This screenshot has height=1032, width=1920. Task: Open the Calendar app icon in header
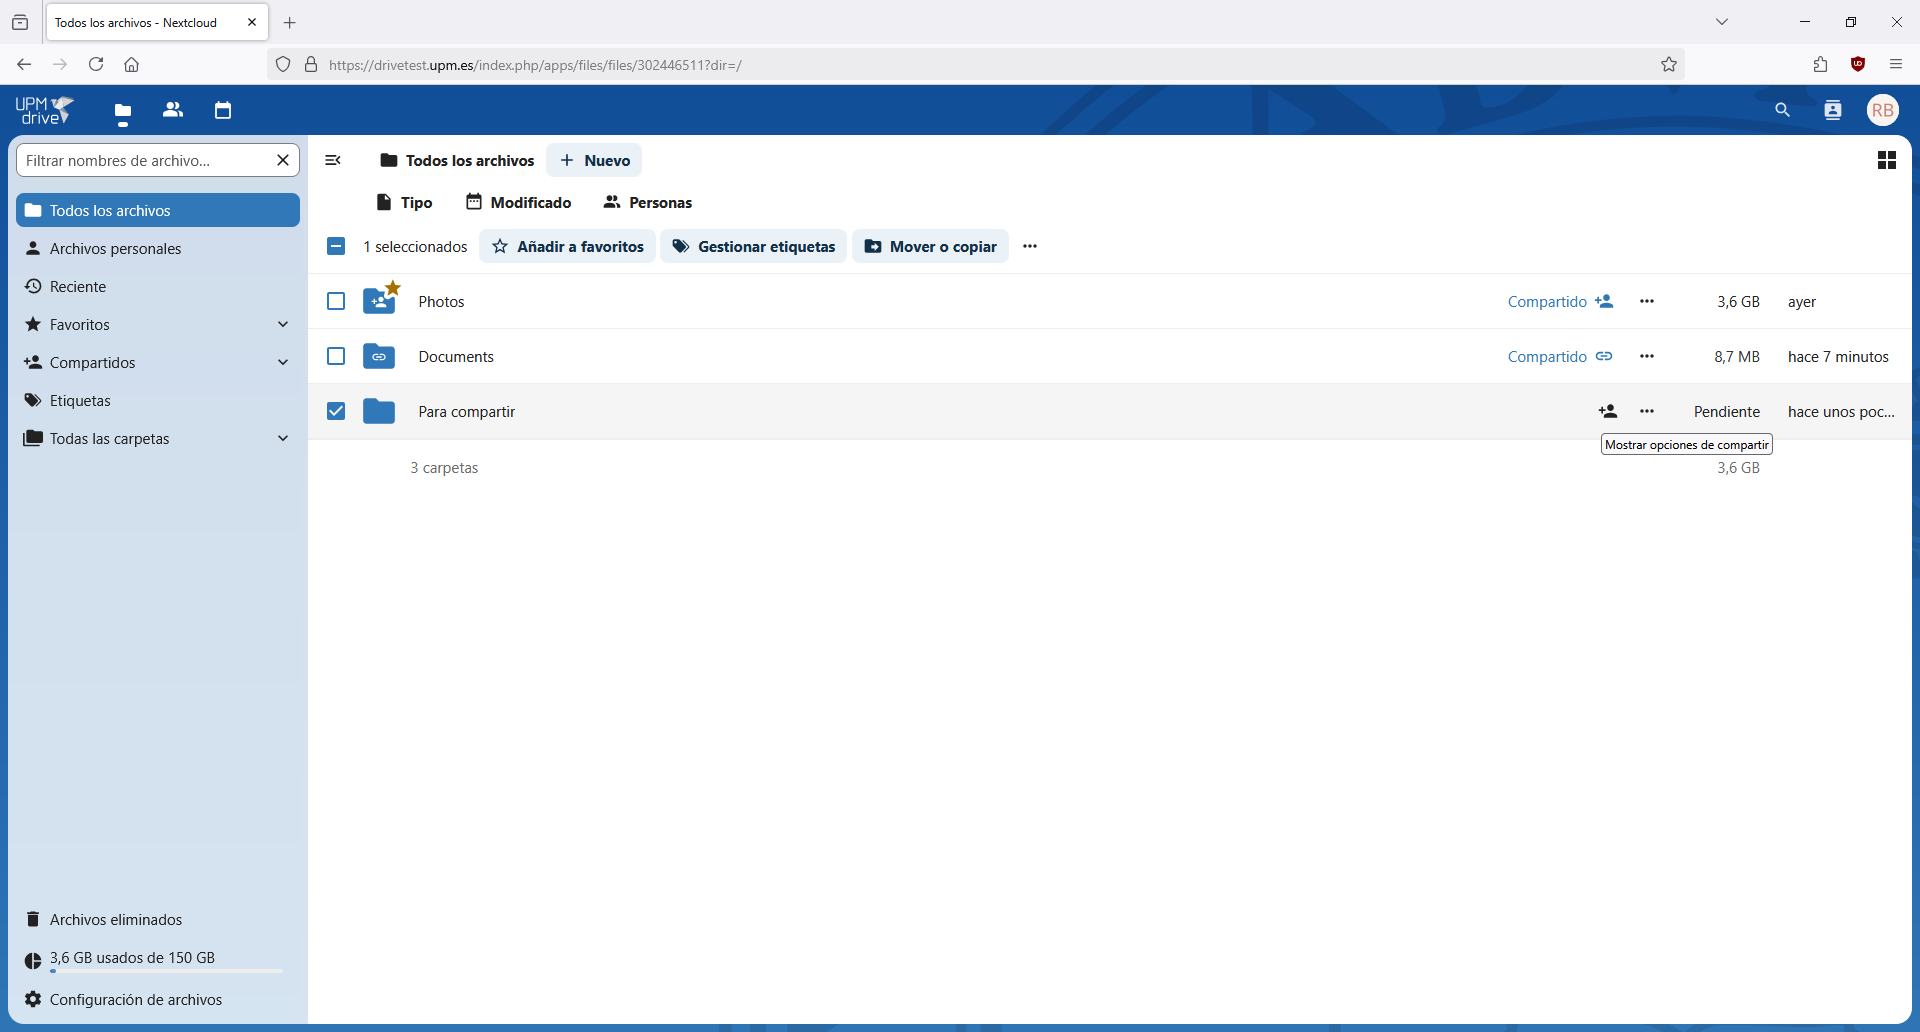[x=223, y=110]
